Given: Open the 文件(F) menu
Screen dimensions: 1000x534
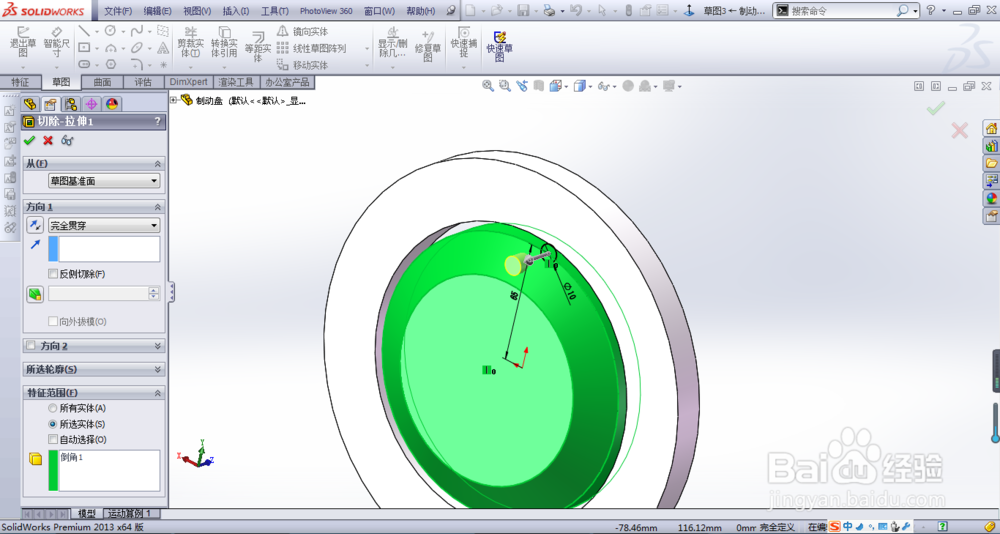Looking at the screenshot, I should point(118,11).
